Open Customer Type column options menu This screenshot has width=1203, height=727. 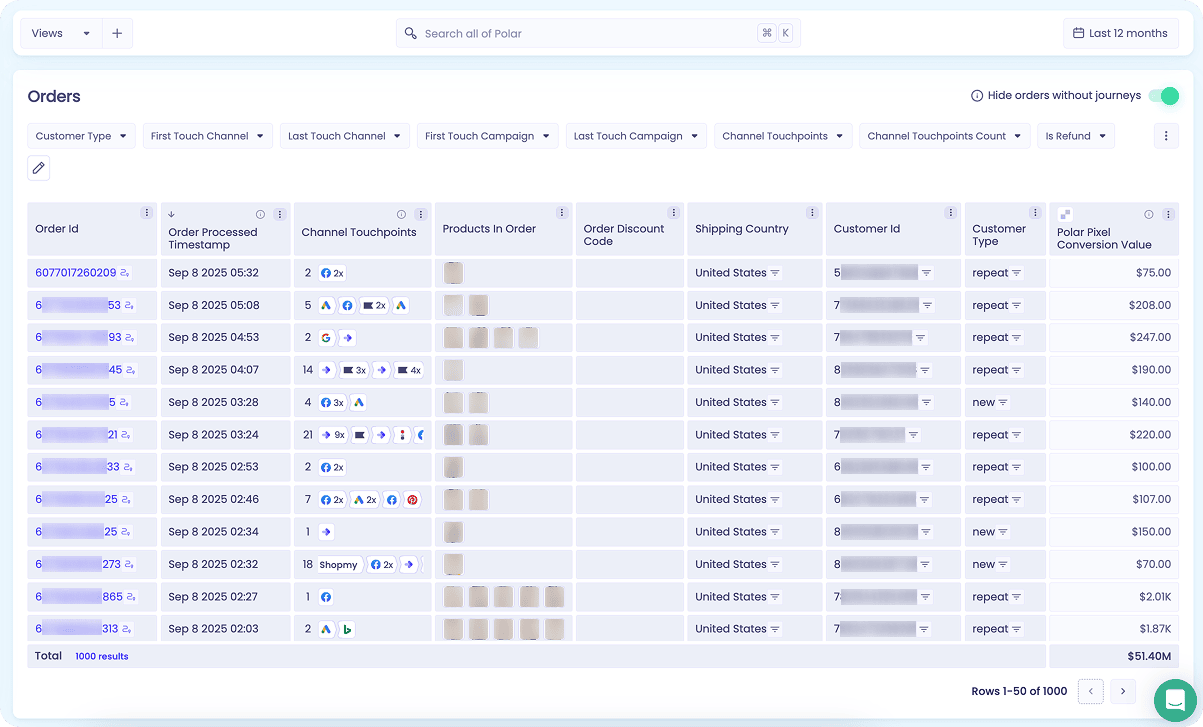click(1035, 213)
